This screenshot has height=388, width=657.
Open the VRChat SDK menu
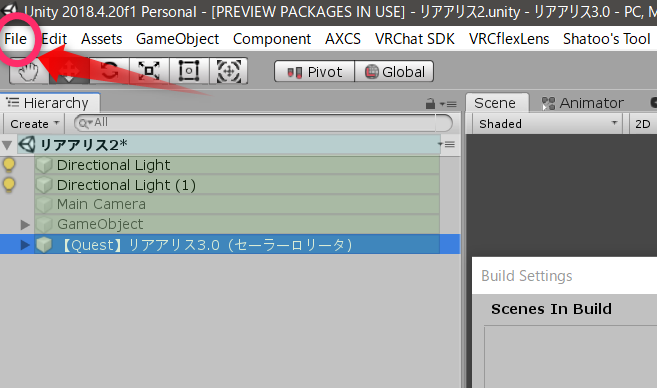coord(414,39)
